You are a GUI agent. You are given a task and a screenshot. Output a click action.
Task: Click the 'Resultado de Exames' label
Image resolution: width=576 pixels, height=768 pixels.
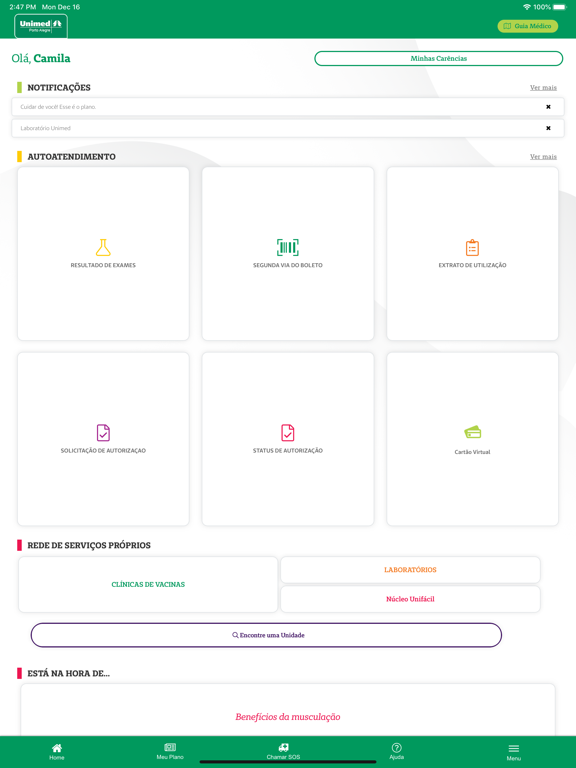point(103,265)
